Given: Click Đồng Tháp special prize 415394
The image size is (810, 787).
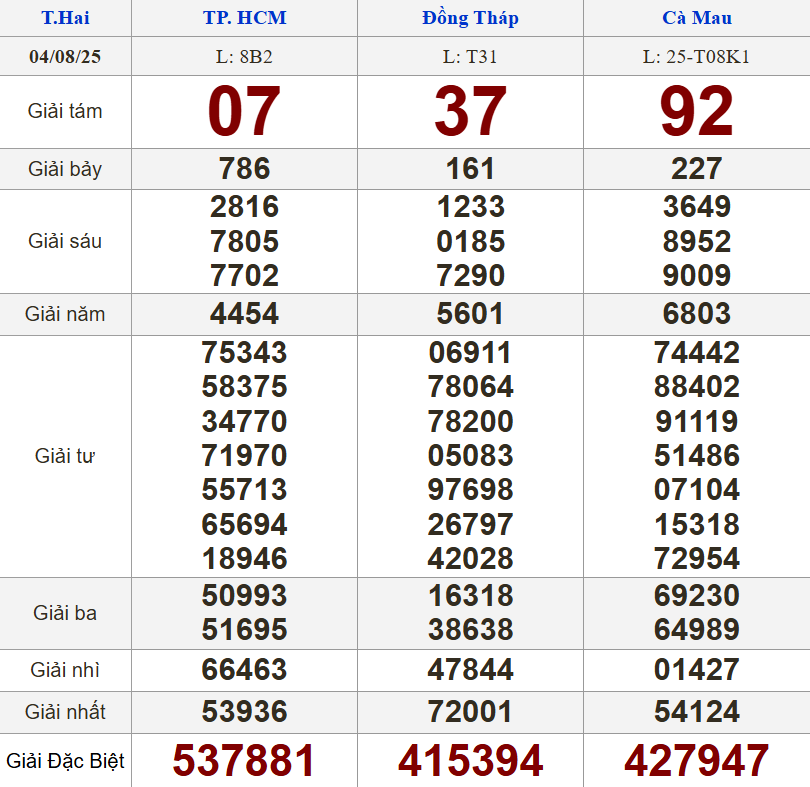Looking at the screenshot, I should click(470, 761).
